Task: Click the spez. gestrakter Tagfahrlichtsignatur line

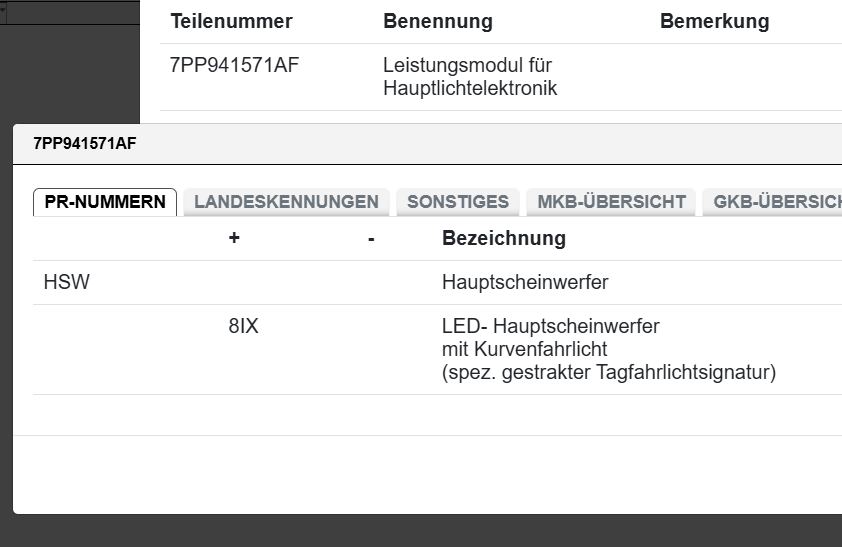Action: coord(608,373)
